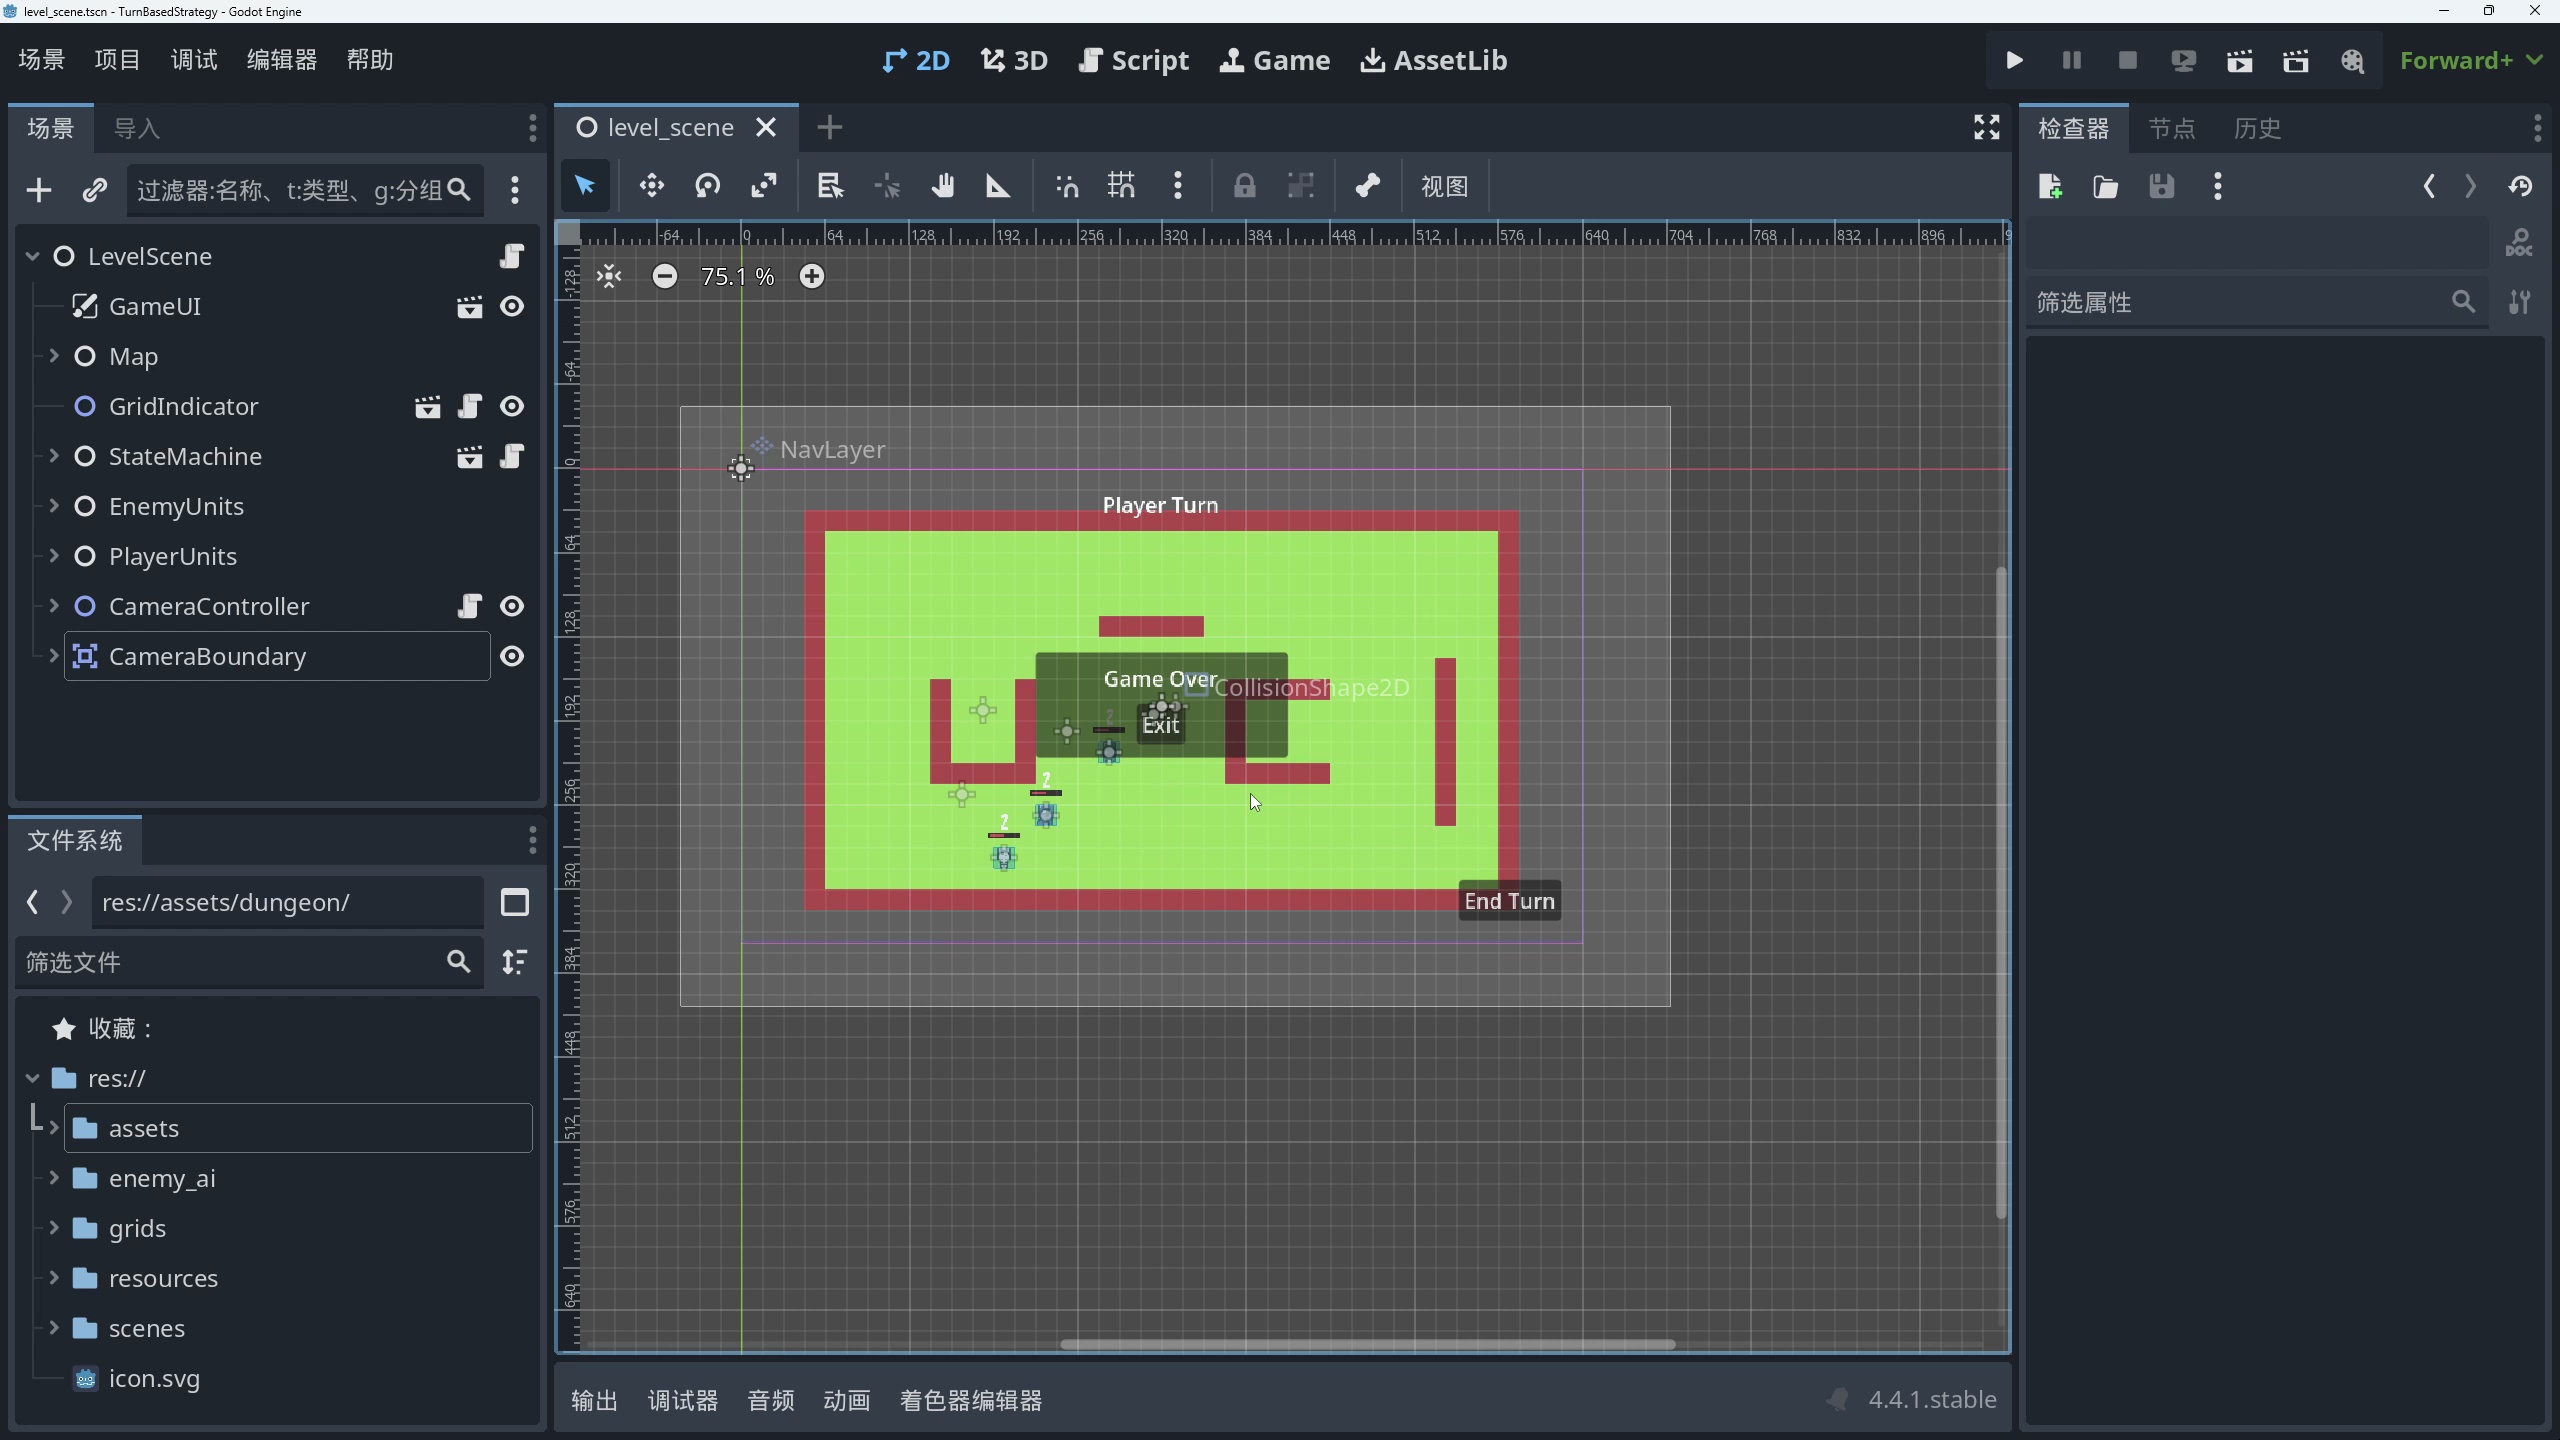Activate the Rotate tool

point(708,186)
